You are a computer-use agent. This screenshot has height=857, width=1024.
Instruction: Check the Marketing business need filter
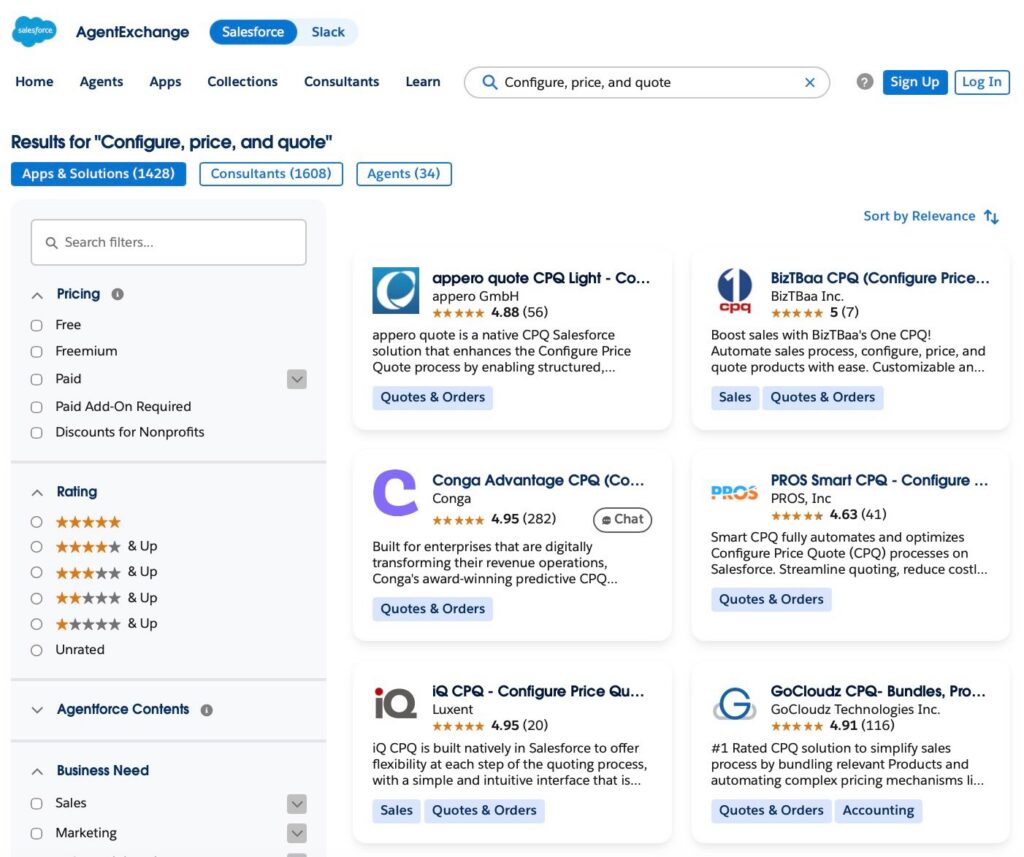pyautogui.click(x=37, y=833)
